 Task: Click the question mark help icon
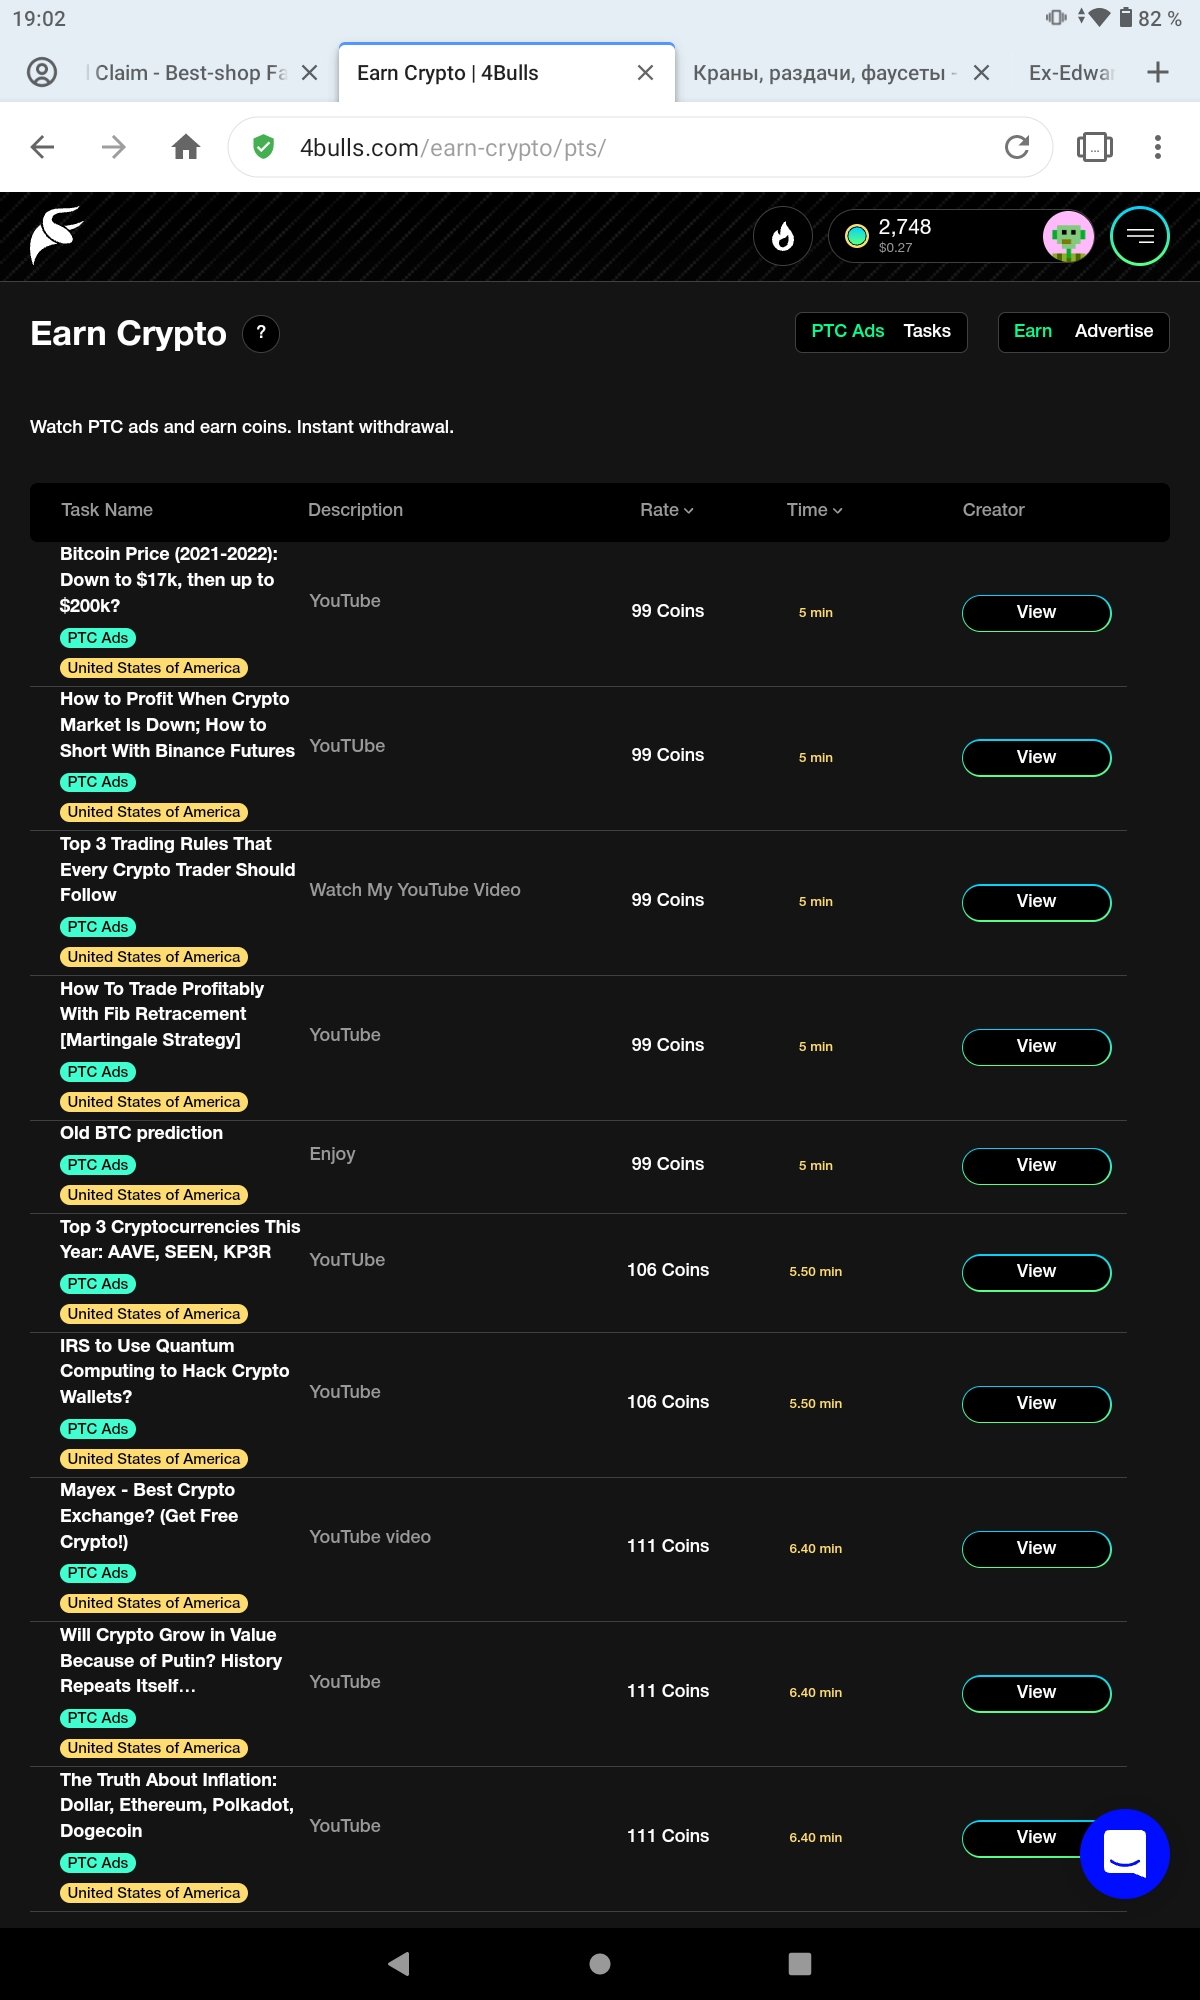click(261, 333)
